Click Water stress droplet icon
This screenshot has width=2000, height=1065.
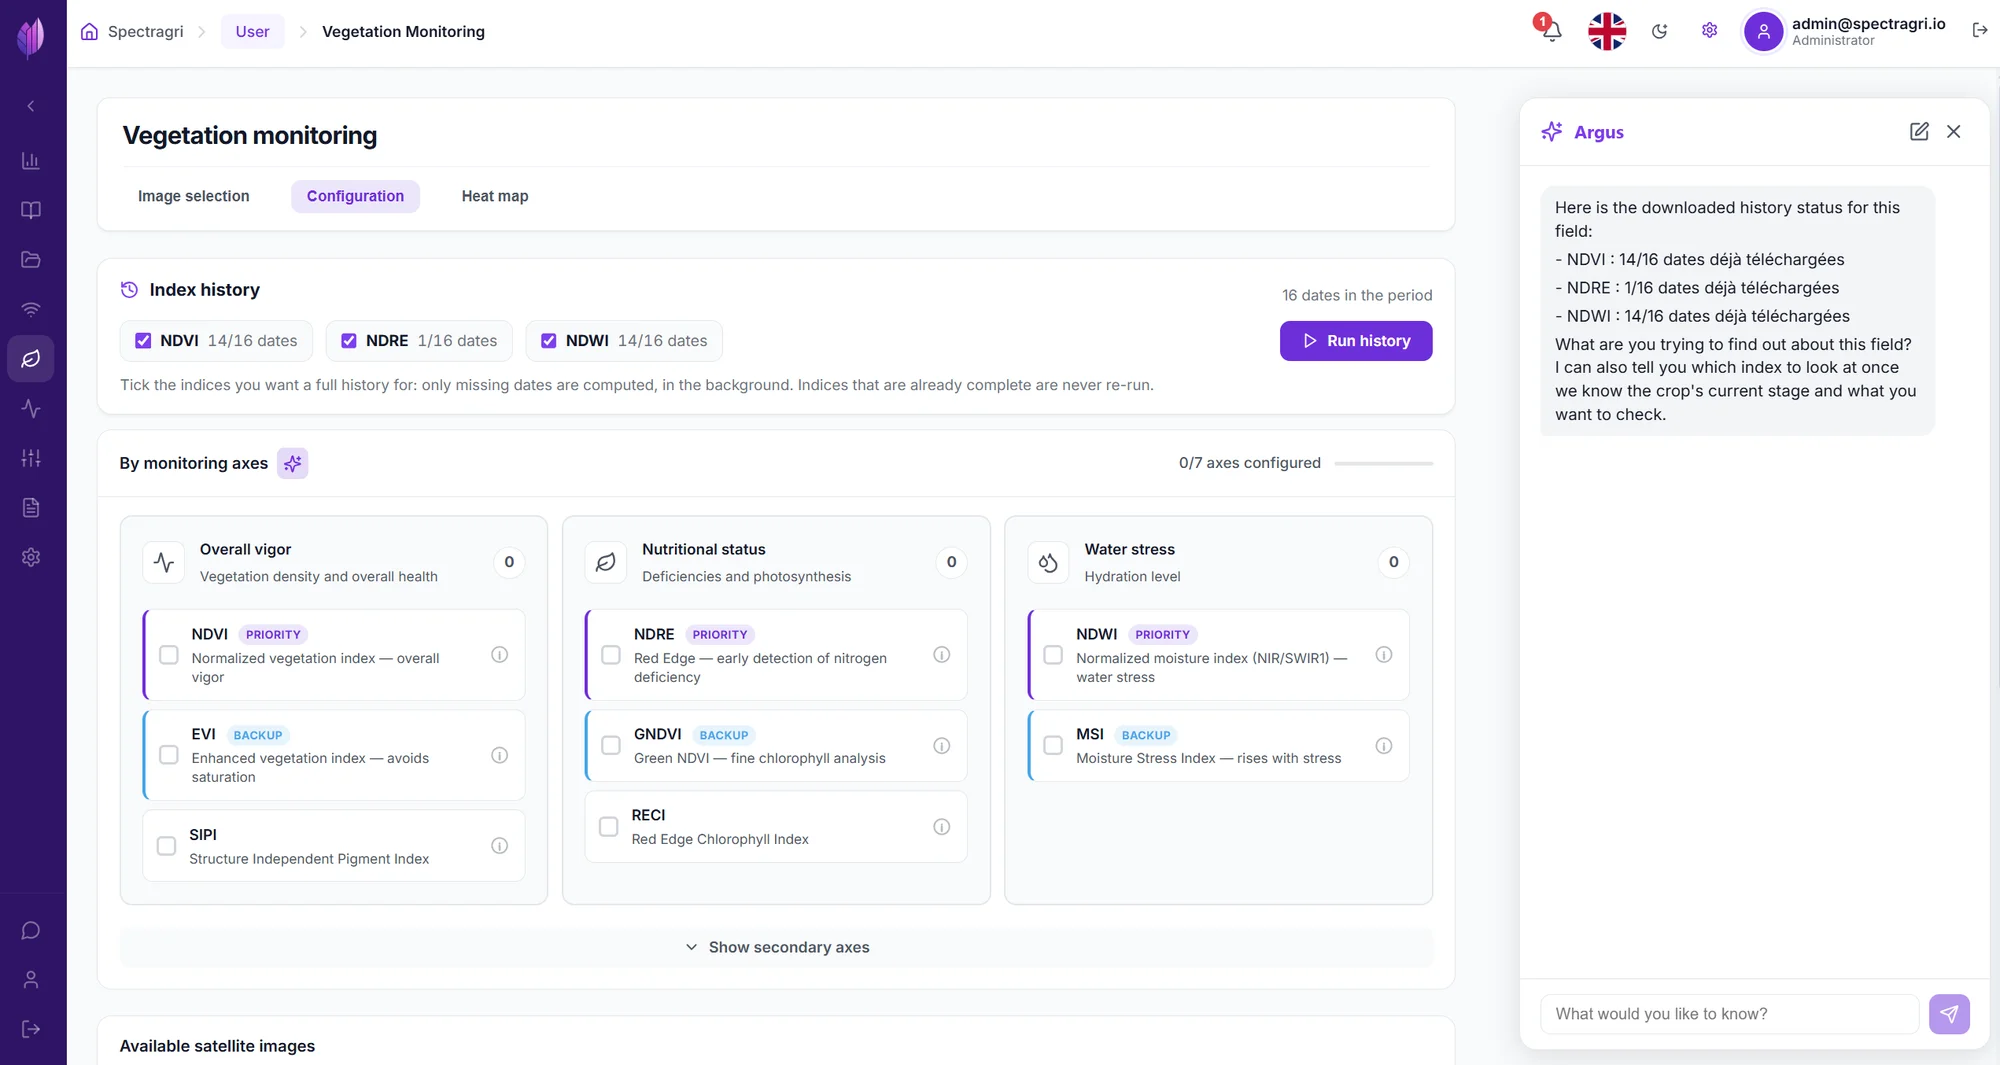pyautogui.click(x=1048, y=563)
